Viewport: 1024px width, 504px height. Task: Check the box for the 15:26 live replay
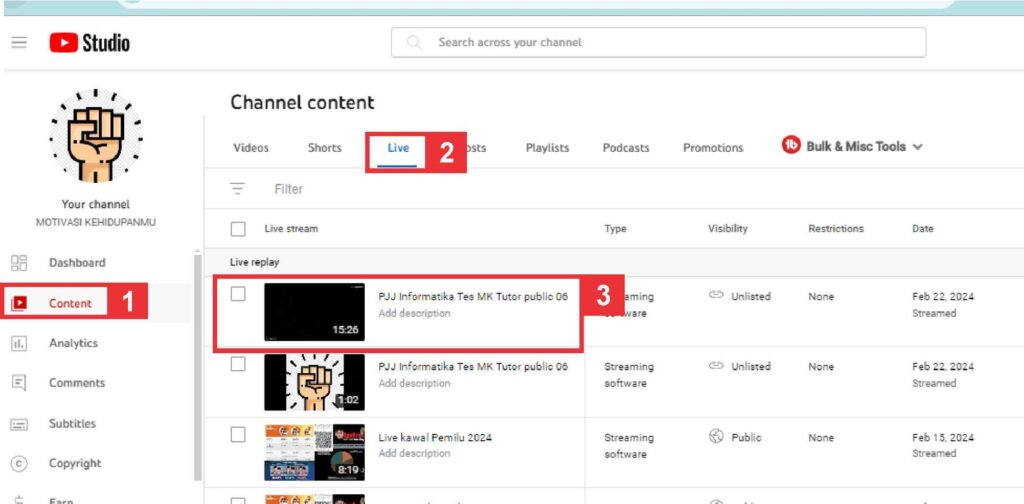point(238,294)
